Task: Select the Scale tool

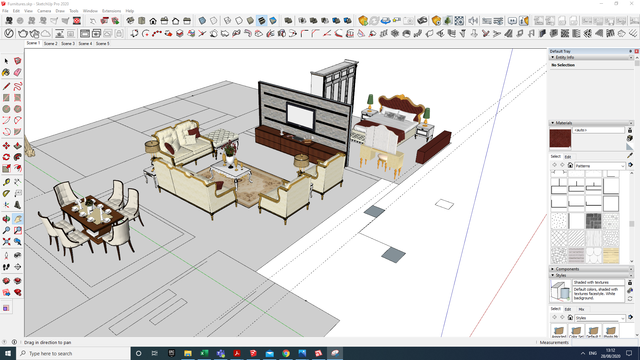Action: [x=6, y=168]
